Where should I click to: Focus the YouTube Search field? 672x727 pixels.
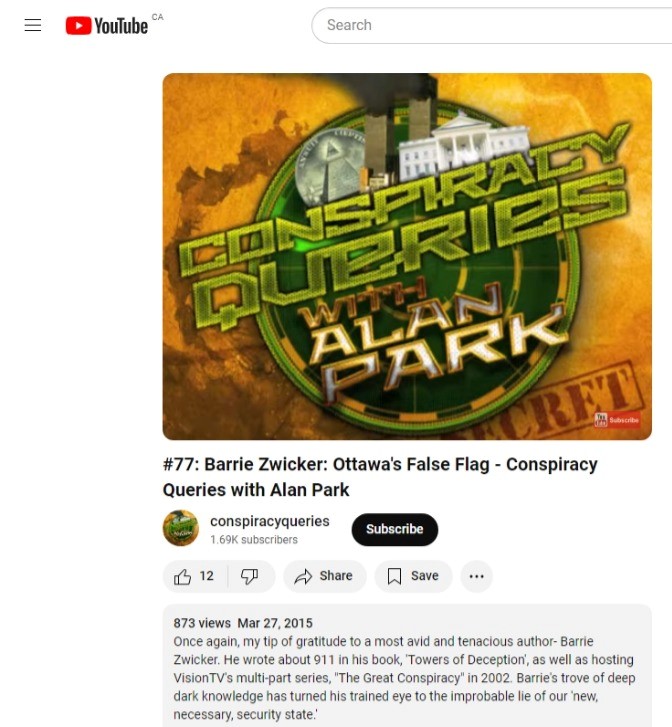[492, 25]
